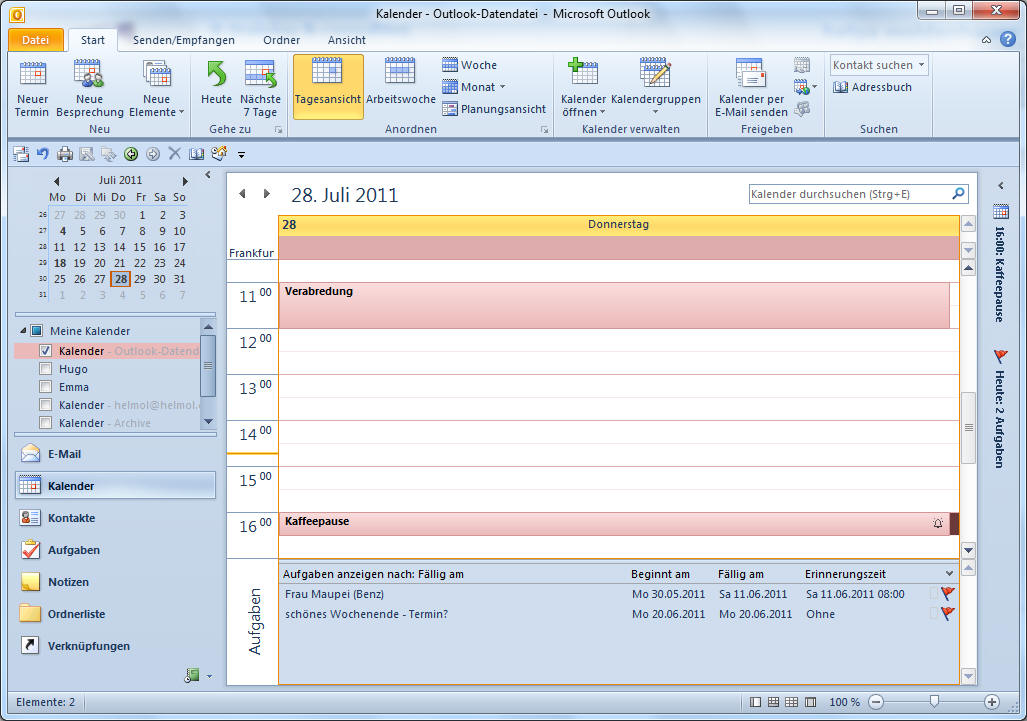Mark schönes Wochenende task complete checkbox
Viewport: 1027px width, 721px height.
point(934,614)
